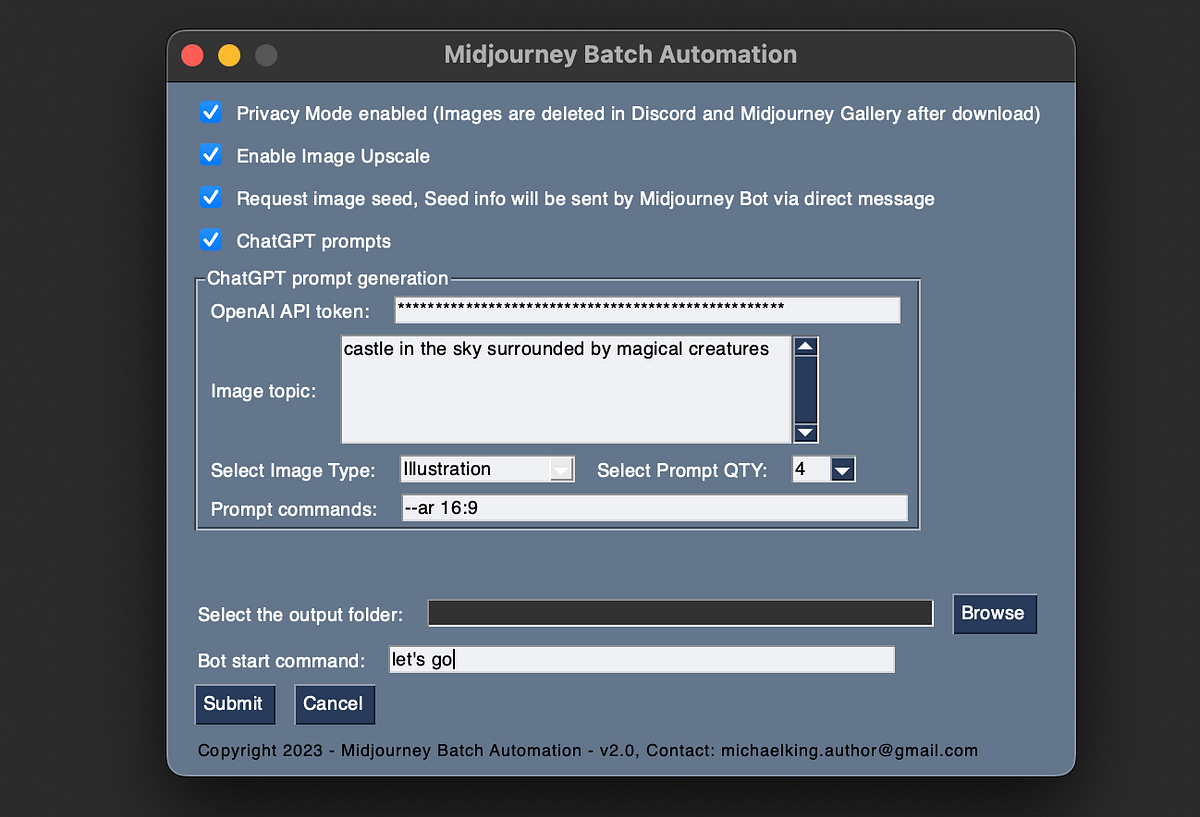Disable ChatGPT prompts
The width and height of the screenshot is (1200, 817).
coord(210,240)
